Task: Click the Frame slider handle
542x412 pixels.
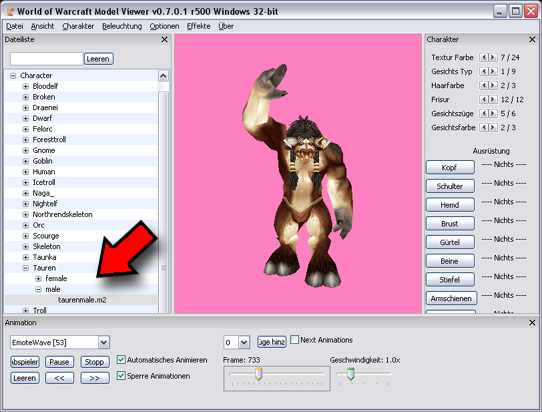Action: [258, 374]
